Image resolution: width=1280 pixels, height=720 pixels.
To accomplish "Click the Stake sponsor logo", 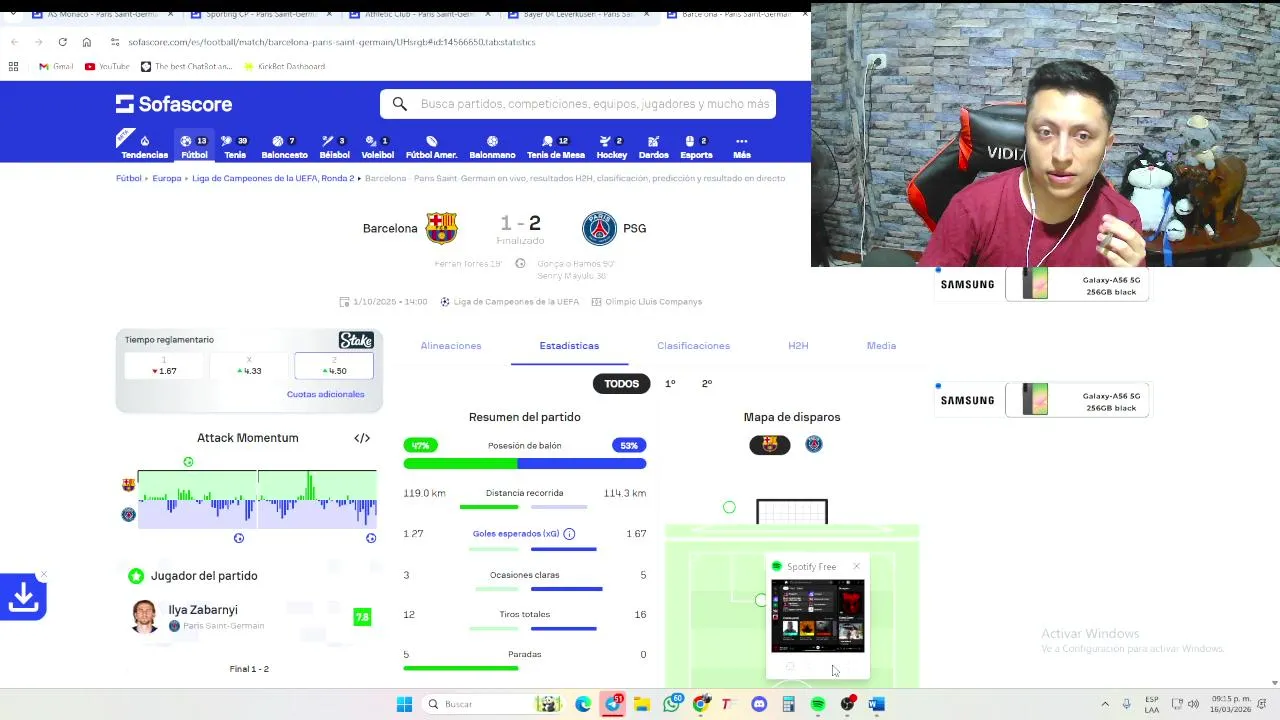I will (x=356, y=340).
